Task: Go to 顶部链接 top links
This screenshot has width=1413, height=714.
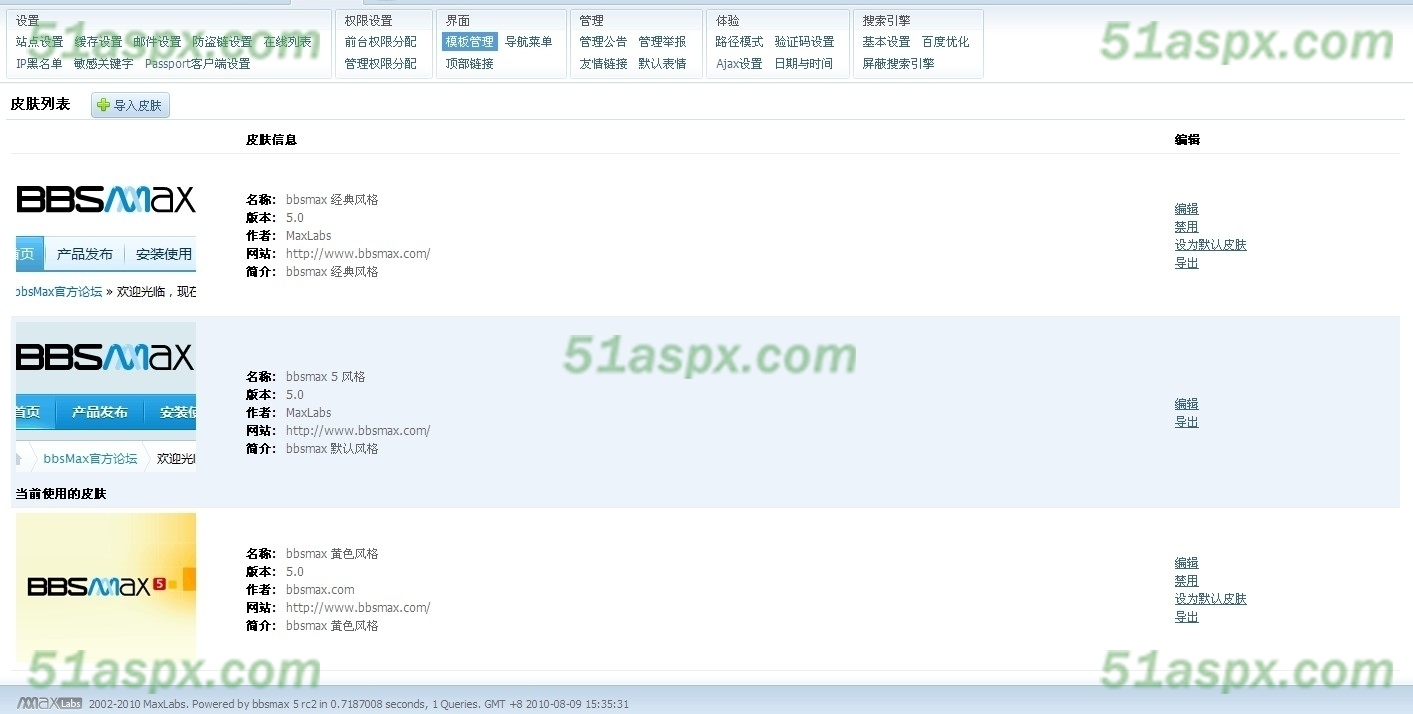Action: (x=470, y=64)
